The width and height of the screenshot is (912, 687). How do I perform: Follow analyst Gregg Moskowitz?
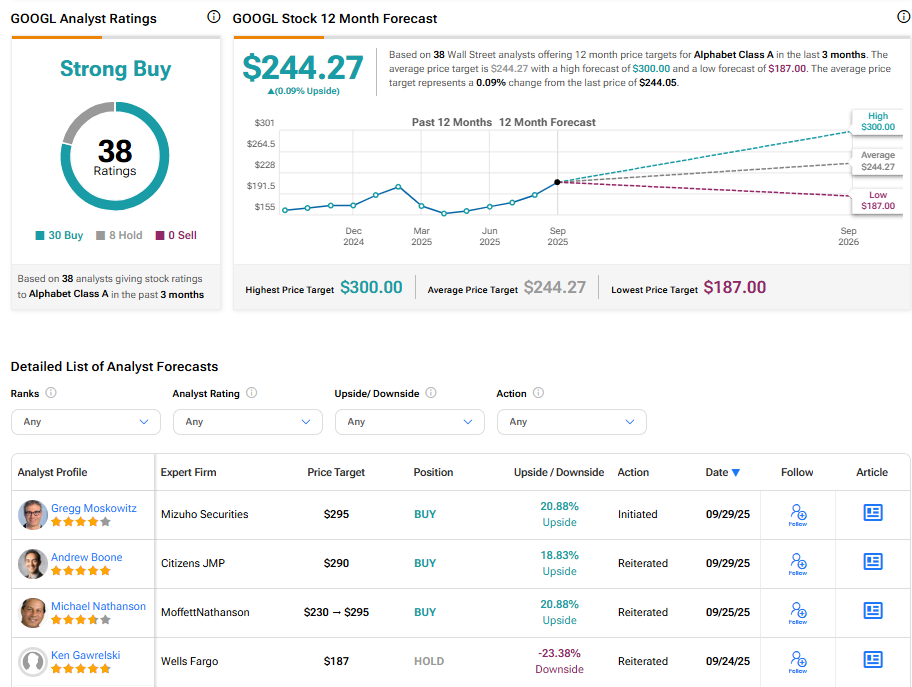797,514
